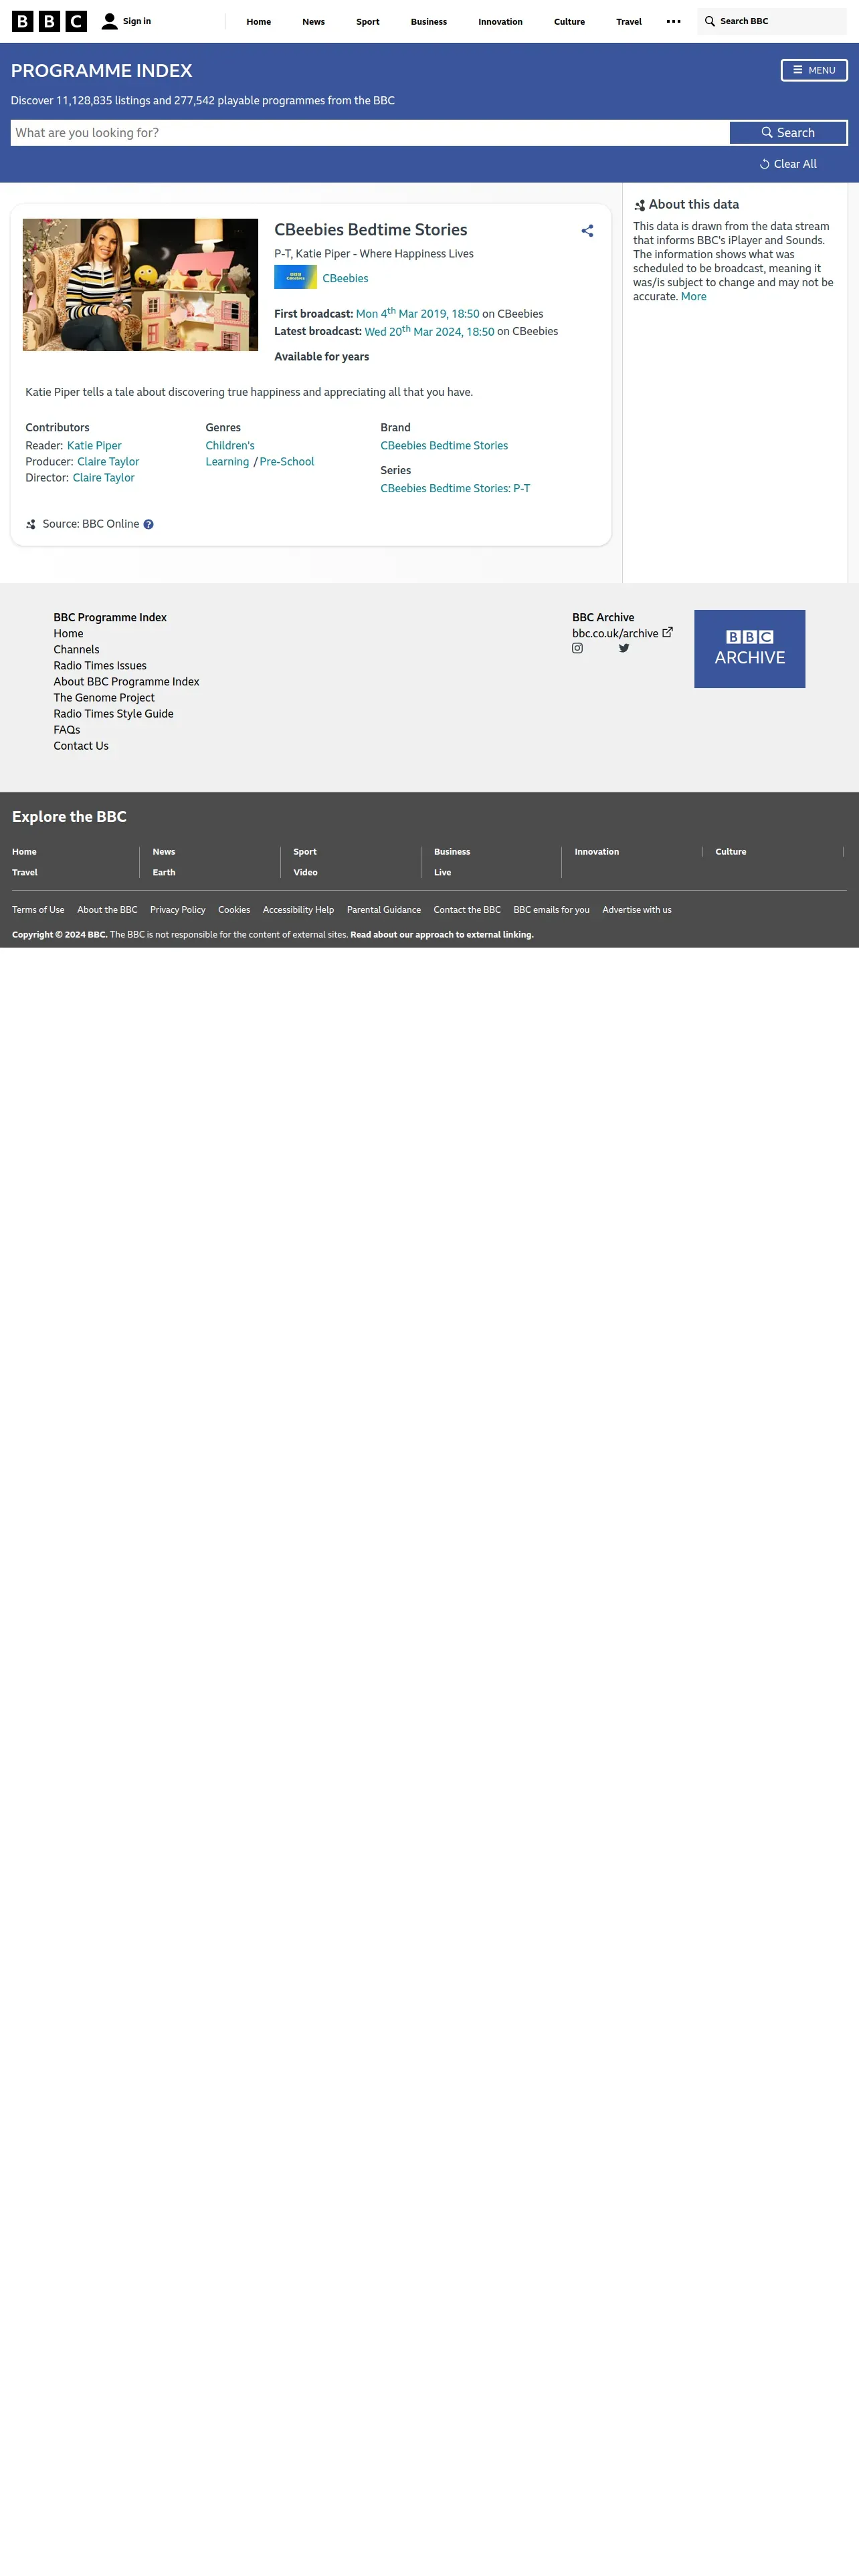The image size is (859, 2576).
Task: Open Video in Explore the BBC
Action: click(x=305, y=872)
